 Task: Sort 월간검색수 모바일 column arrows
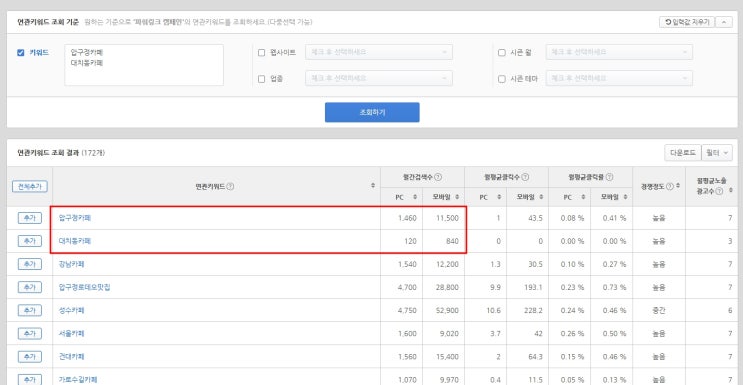tap(457, 197)
